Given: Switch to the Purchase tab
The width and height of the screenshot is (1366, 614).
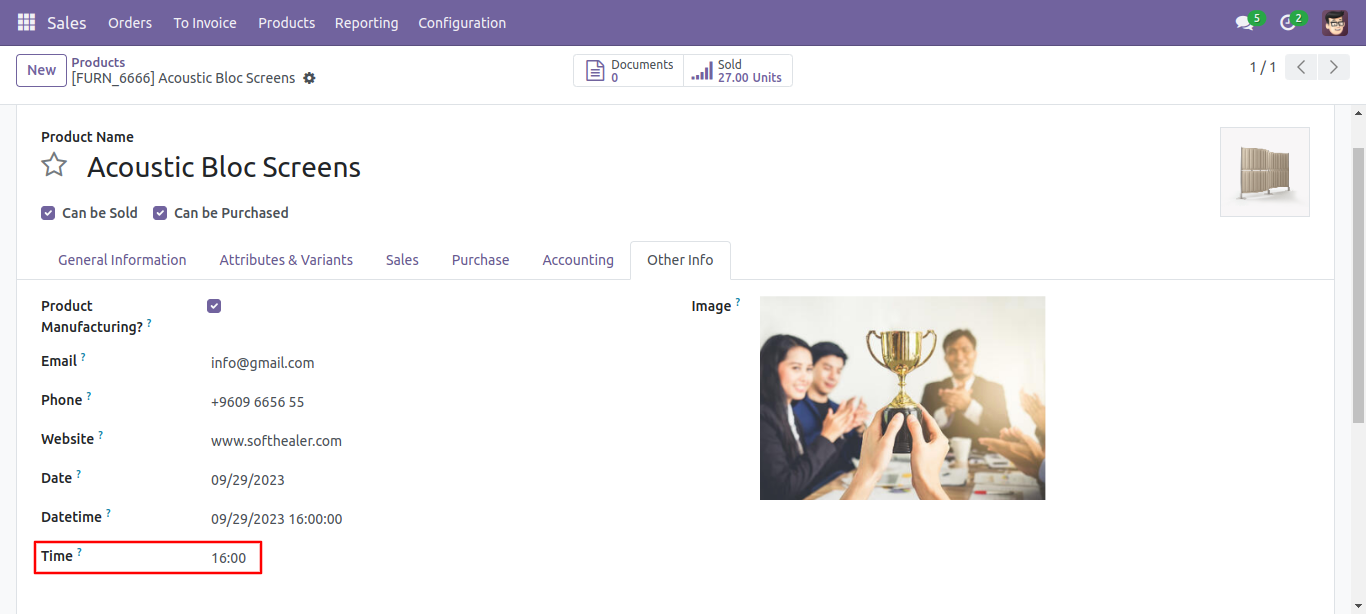Looking at the screenshot, I should pyautogui.click(x=480, y=260).
